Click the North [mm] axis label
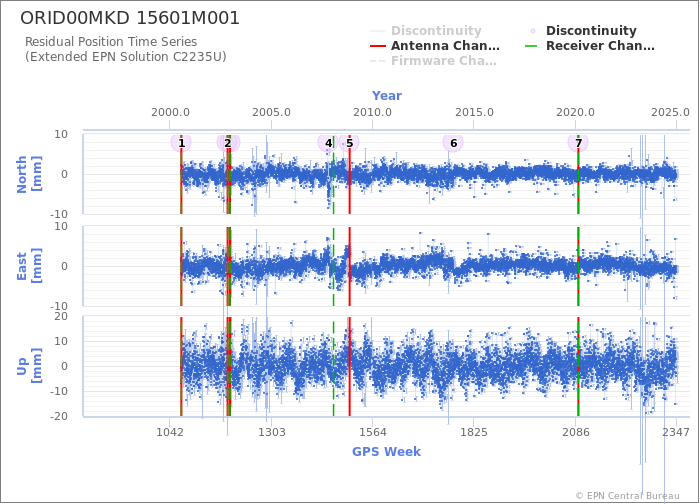The width and height of the screenshot is (700, 504). click(29, 174)
